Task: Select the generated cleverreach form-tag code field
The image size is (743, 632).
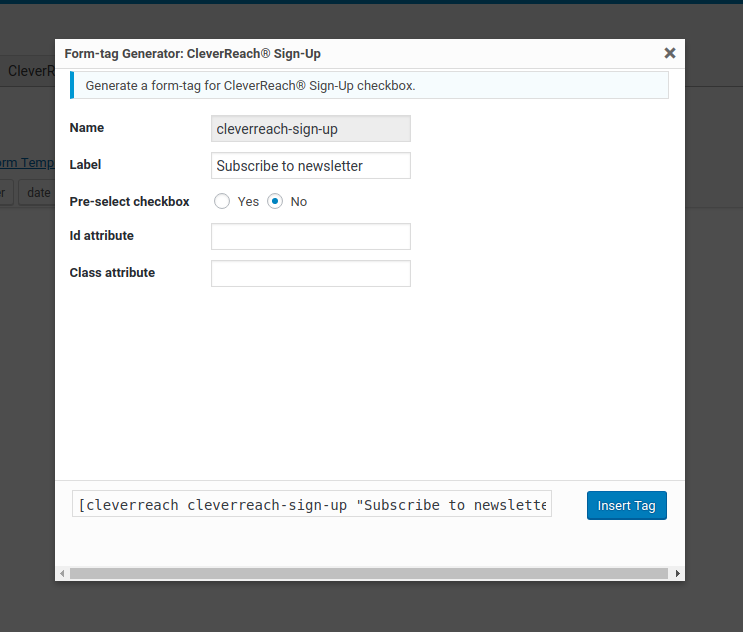Action: point(311,504)
